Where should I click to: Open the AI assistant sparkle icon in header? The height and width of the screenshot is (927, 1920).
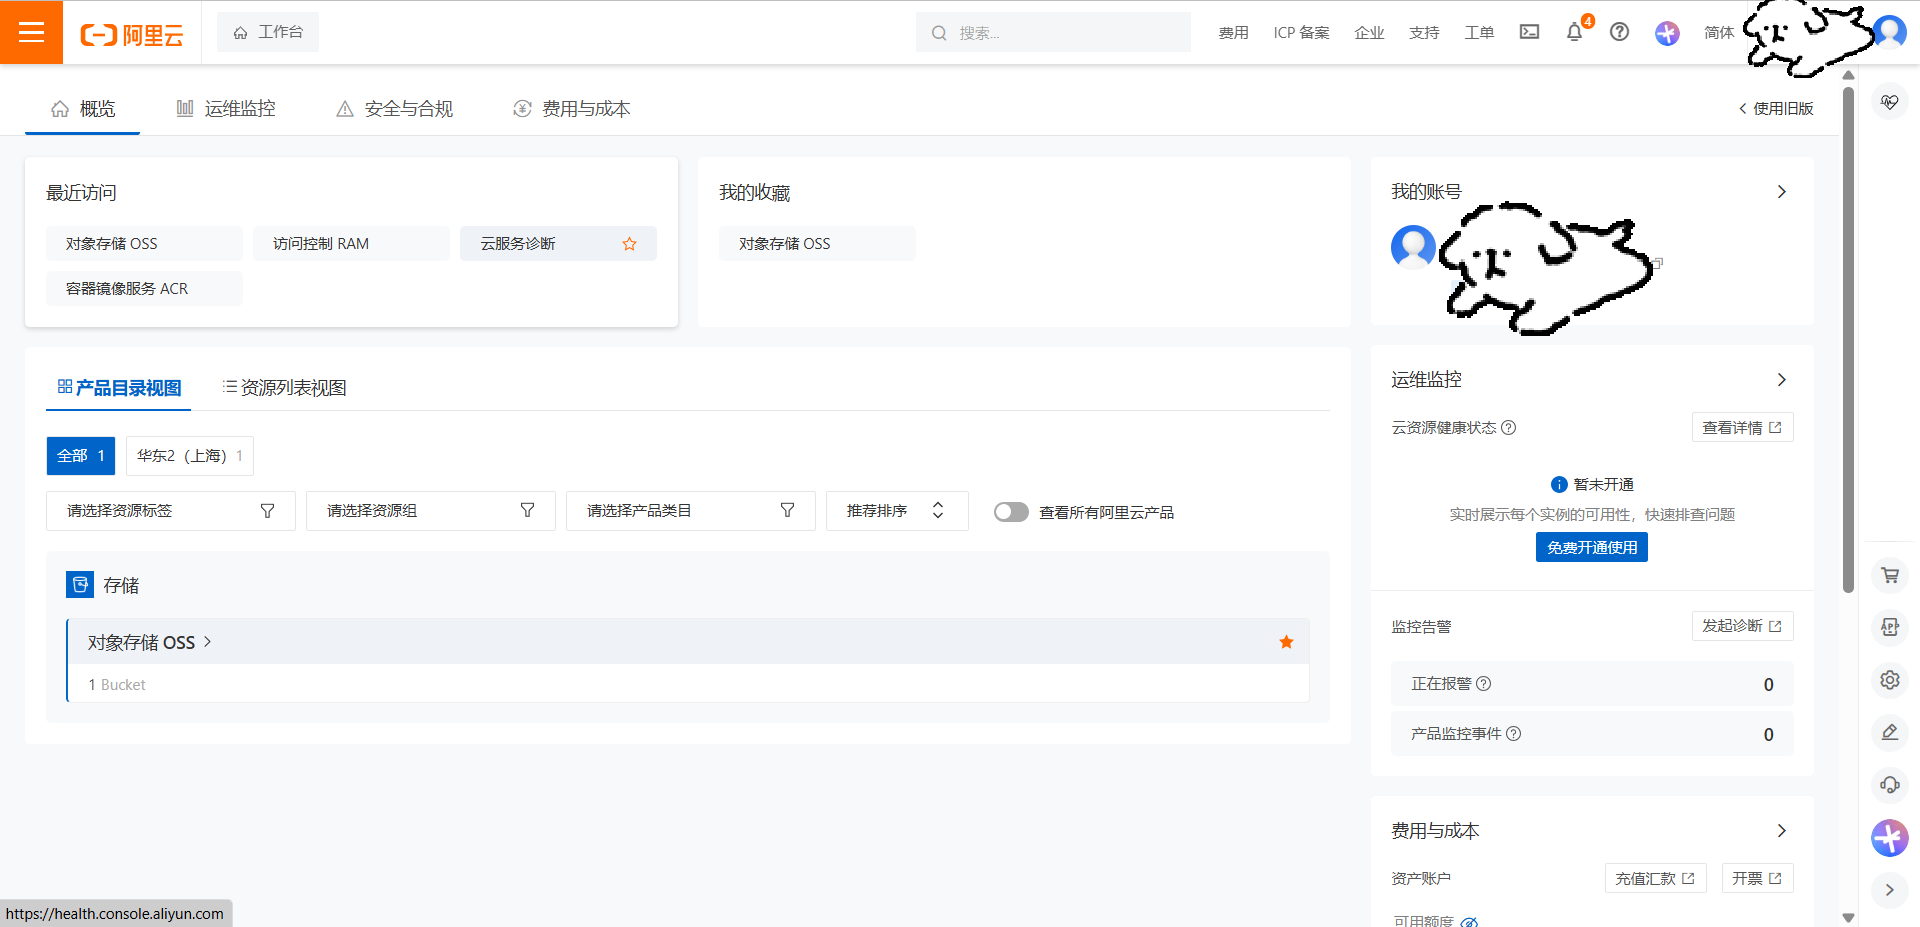click(1667, 33)
